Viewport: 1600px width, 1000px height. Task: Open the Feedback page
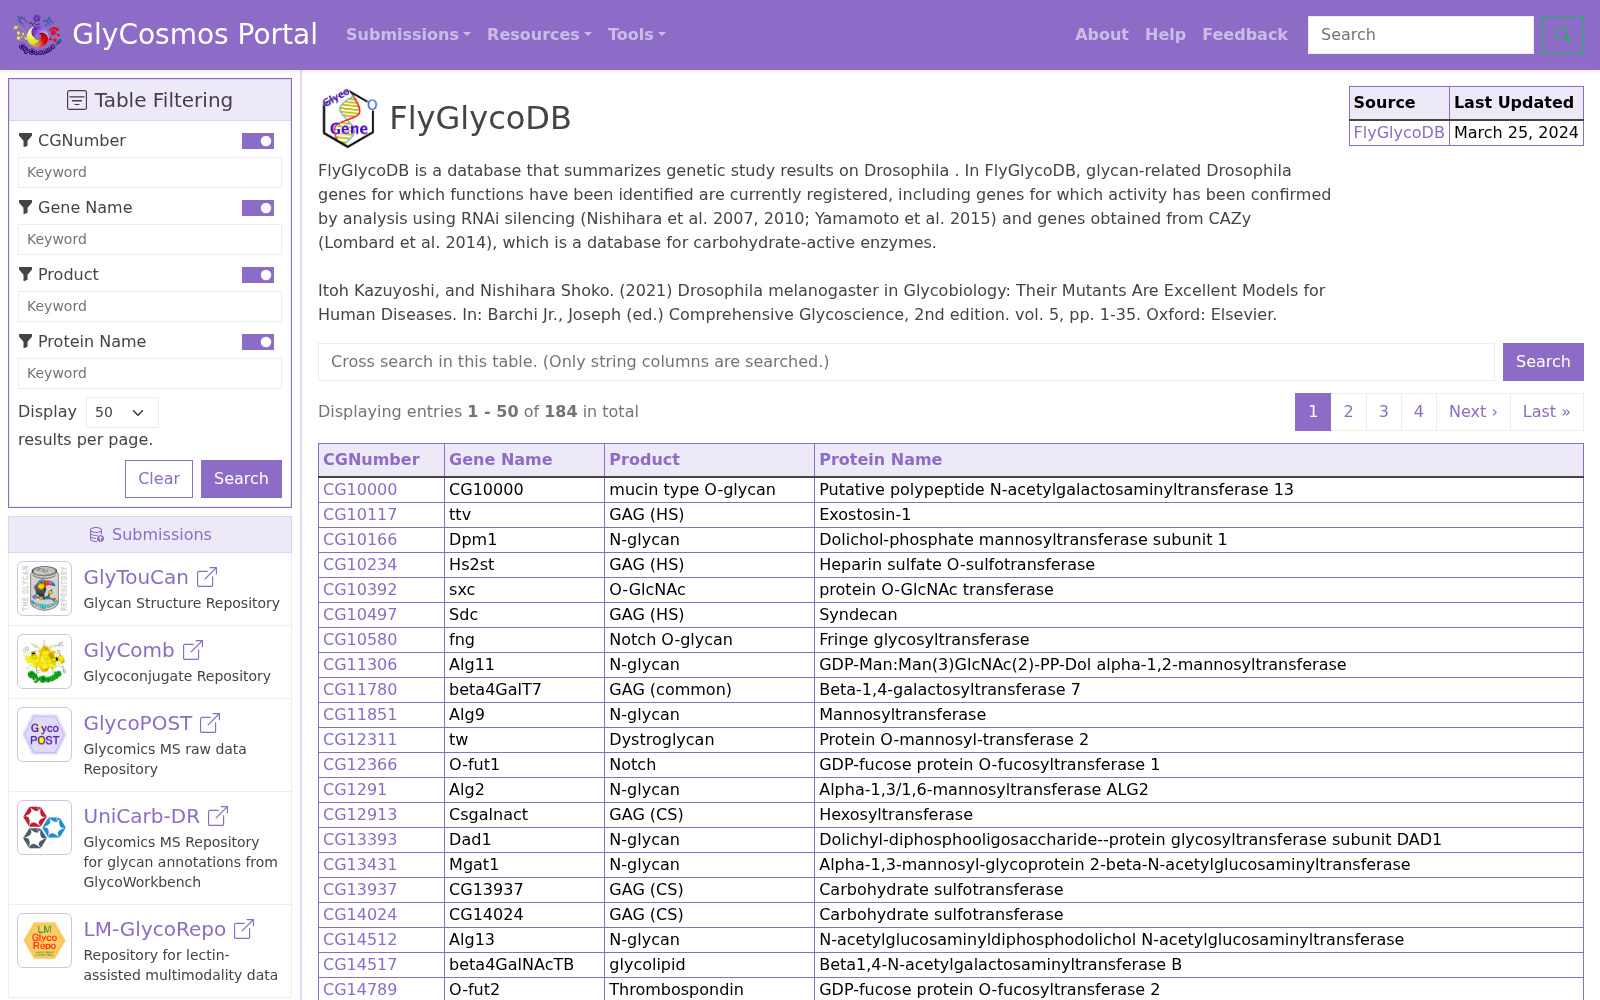1245,34
